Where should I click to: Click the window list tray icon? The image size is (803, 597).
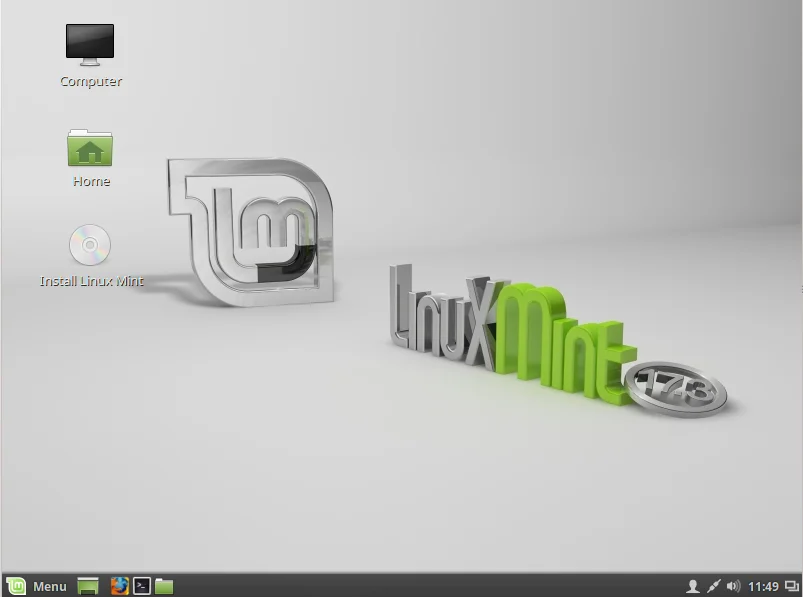[792, 586]
